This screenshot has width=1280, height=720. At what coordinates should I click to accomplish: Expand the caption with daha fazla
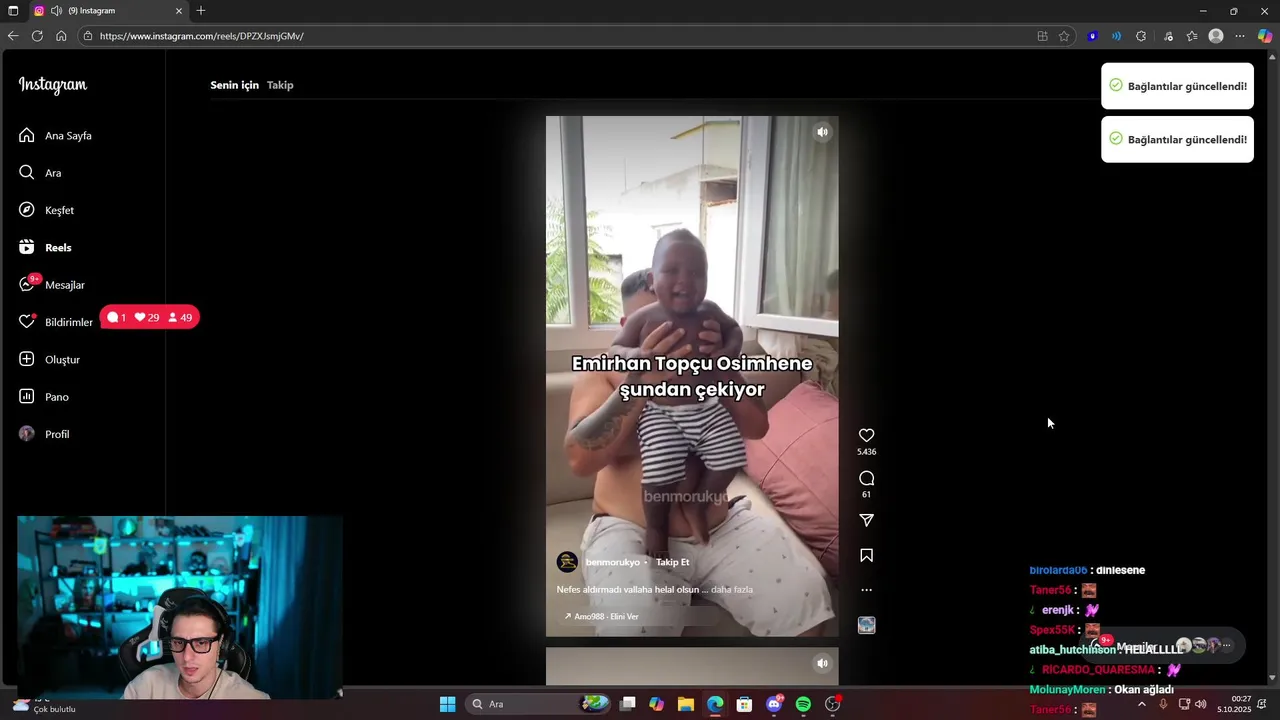[732, 590]
